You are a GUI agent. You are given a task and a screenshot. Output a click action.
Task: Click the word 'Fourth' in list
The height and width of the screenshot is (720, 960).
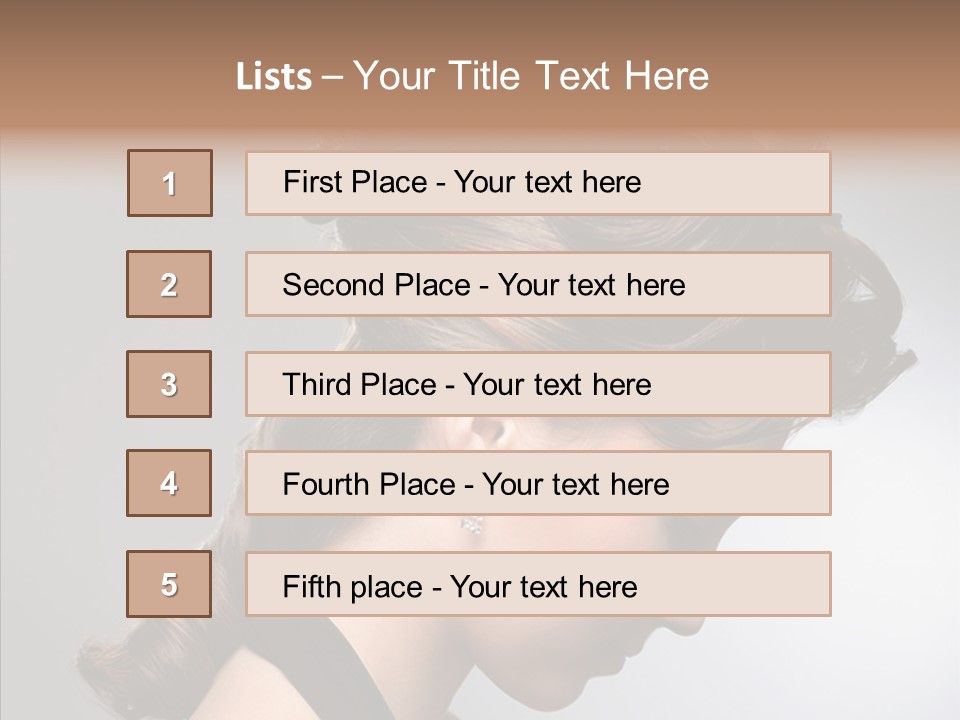tap(325, 484)
